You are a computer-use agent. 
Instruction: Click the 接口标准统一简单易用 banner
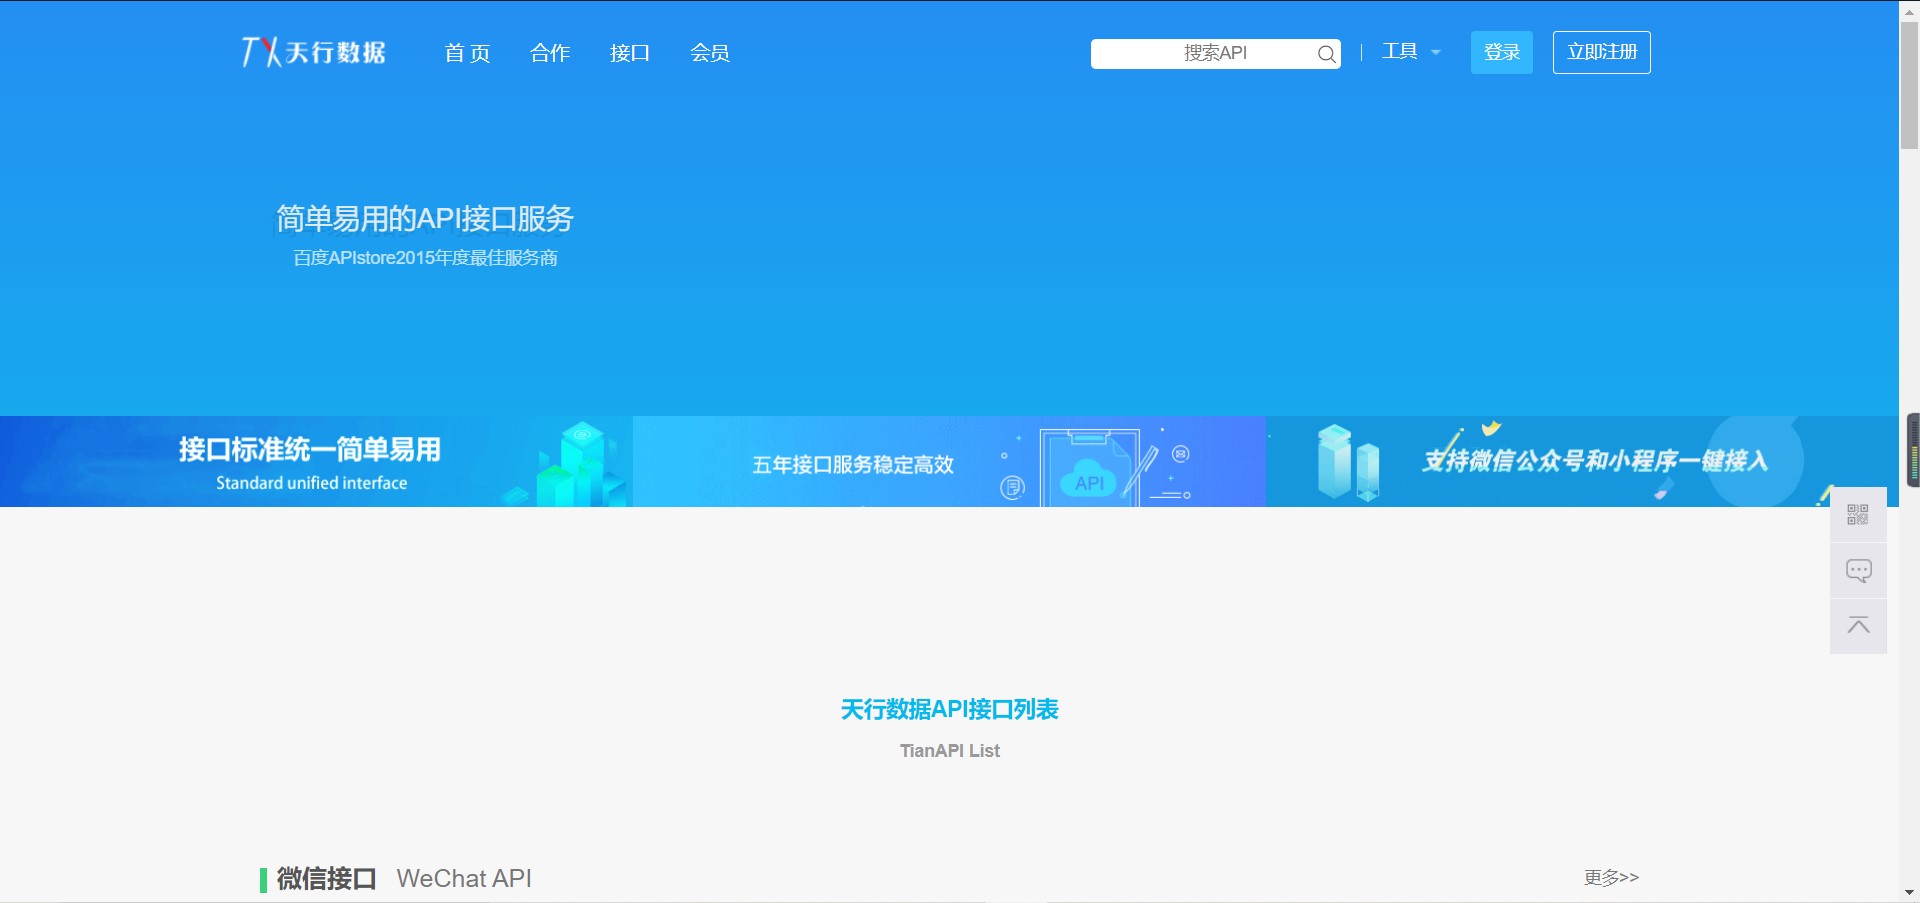point(316,461)
